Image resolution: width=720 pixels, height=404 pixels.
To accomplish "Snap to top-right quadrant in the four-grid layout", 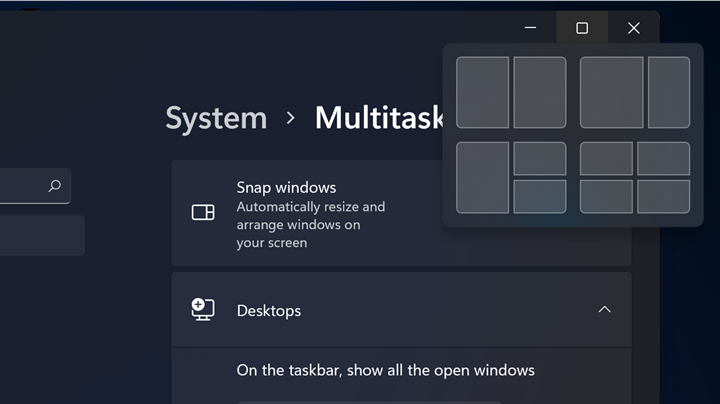I will 664,158.
